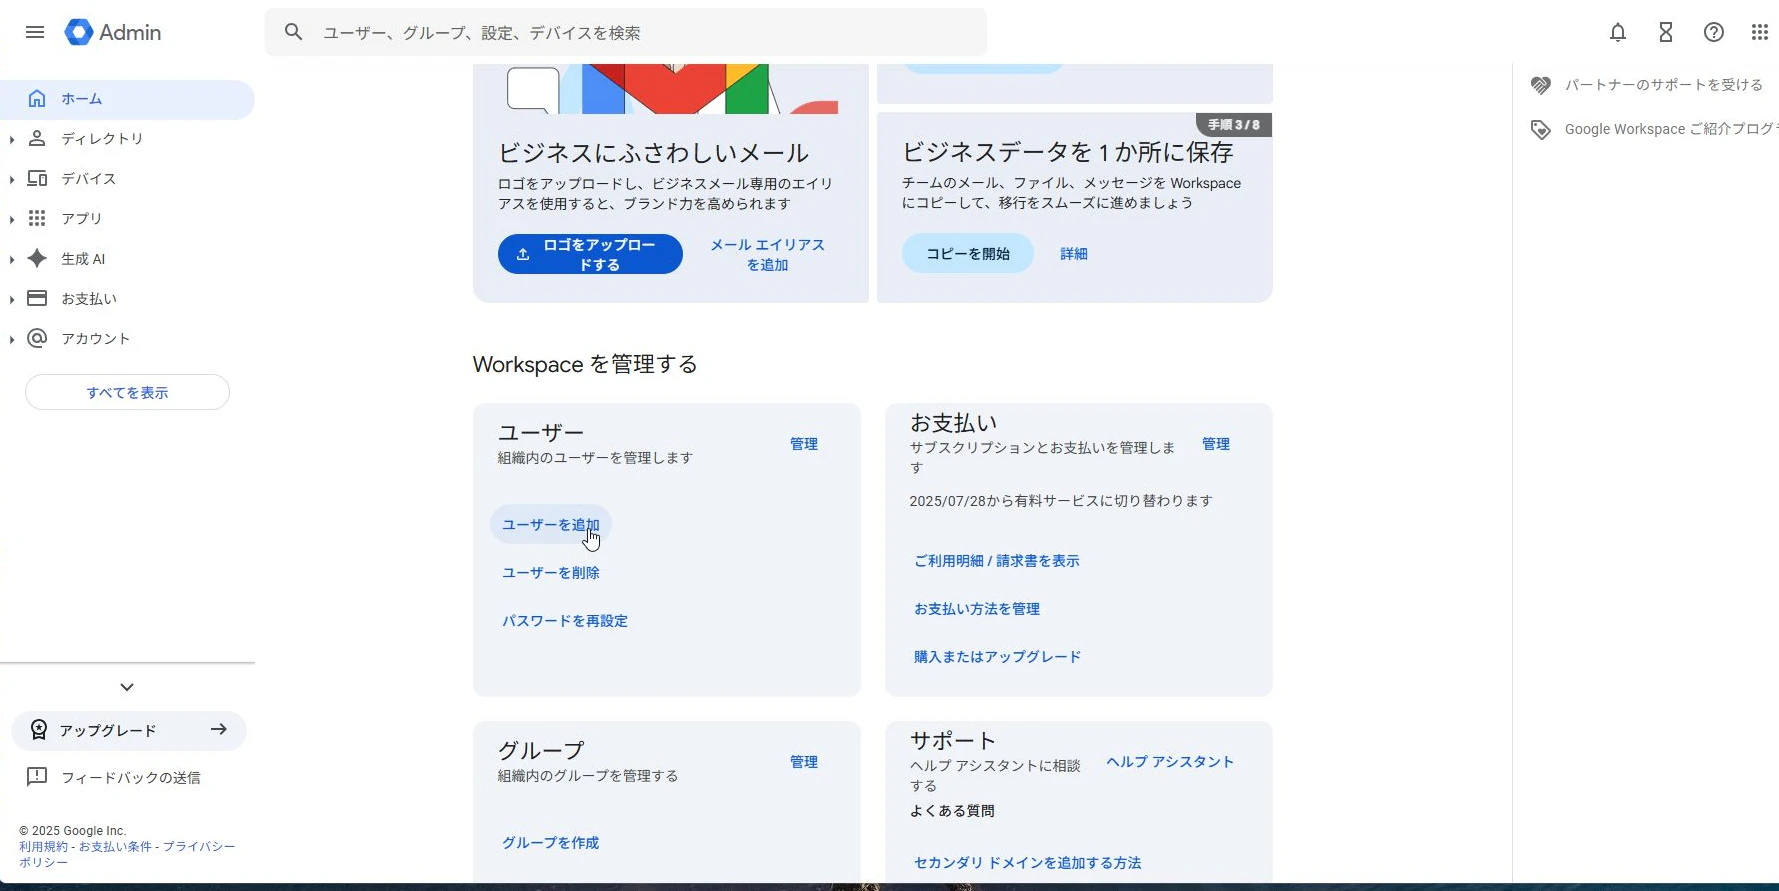This screenshot has height=891, width=1779.
Task: Open ヘルプ アシスタント link
Action: point(1170,762)
